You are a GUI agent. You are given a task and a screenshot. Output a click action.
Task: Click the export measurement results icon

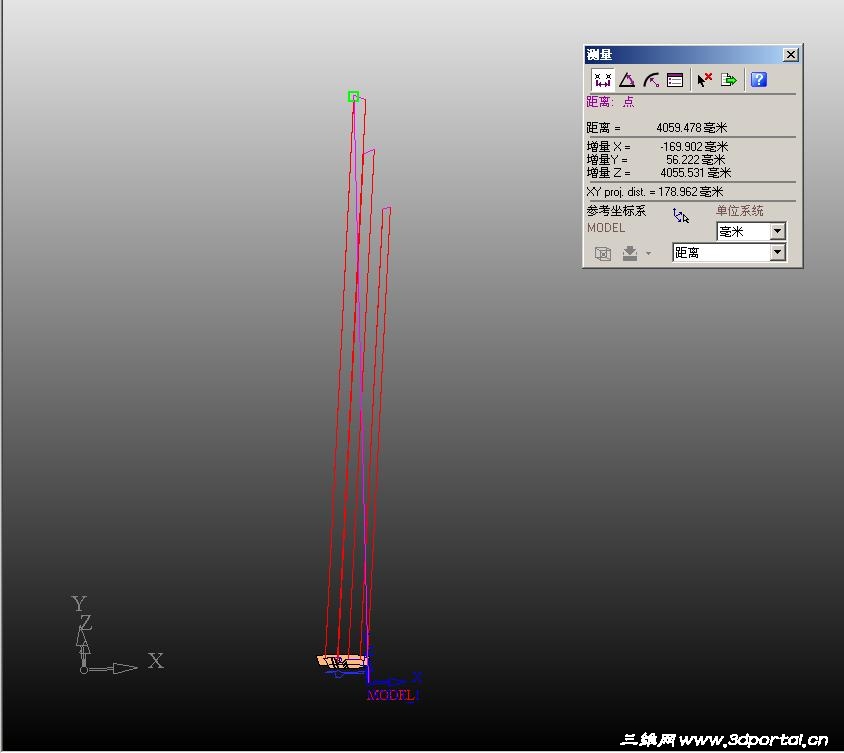[728, 80]
